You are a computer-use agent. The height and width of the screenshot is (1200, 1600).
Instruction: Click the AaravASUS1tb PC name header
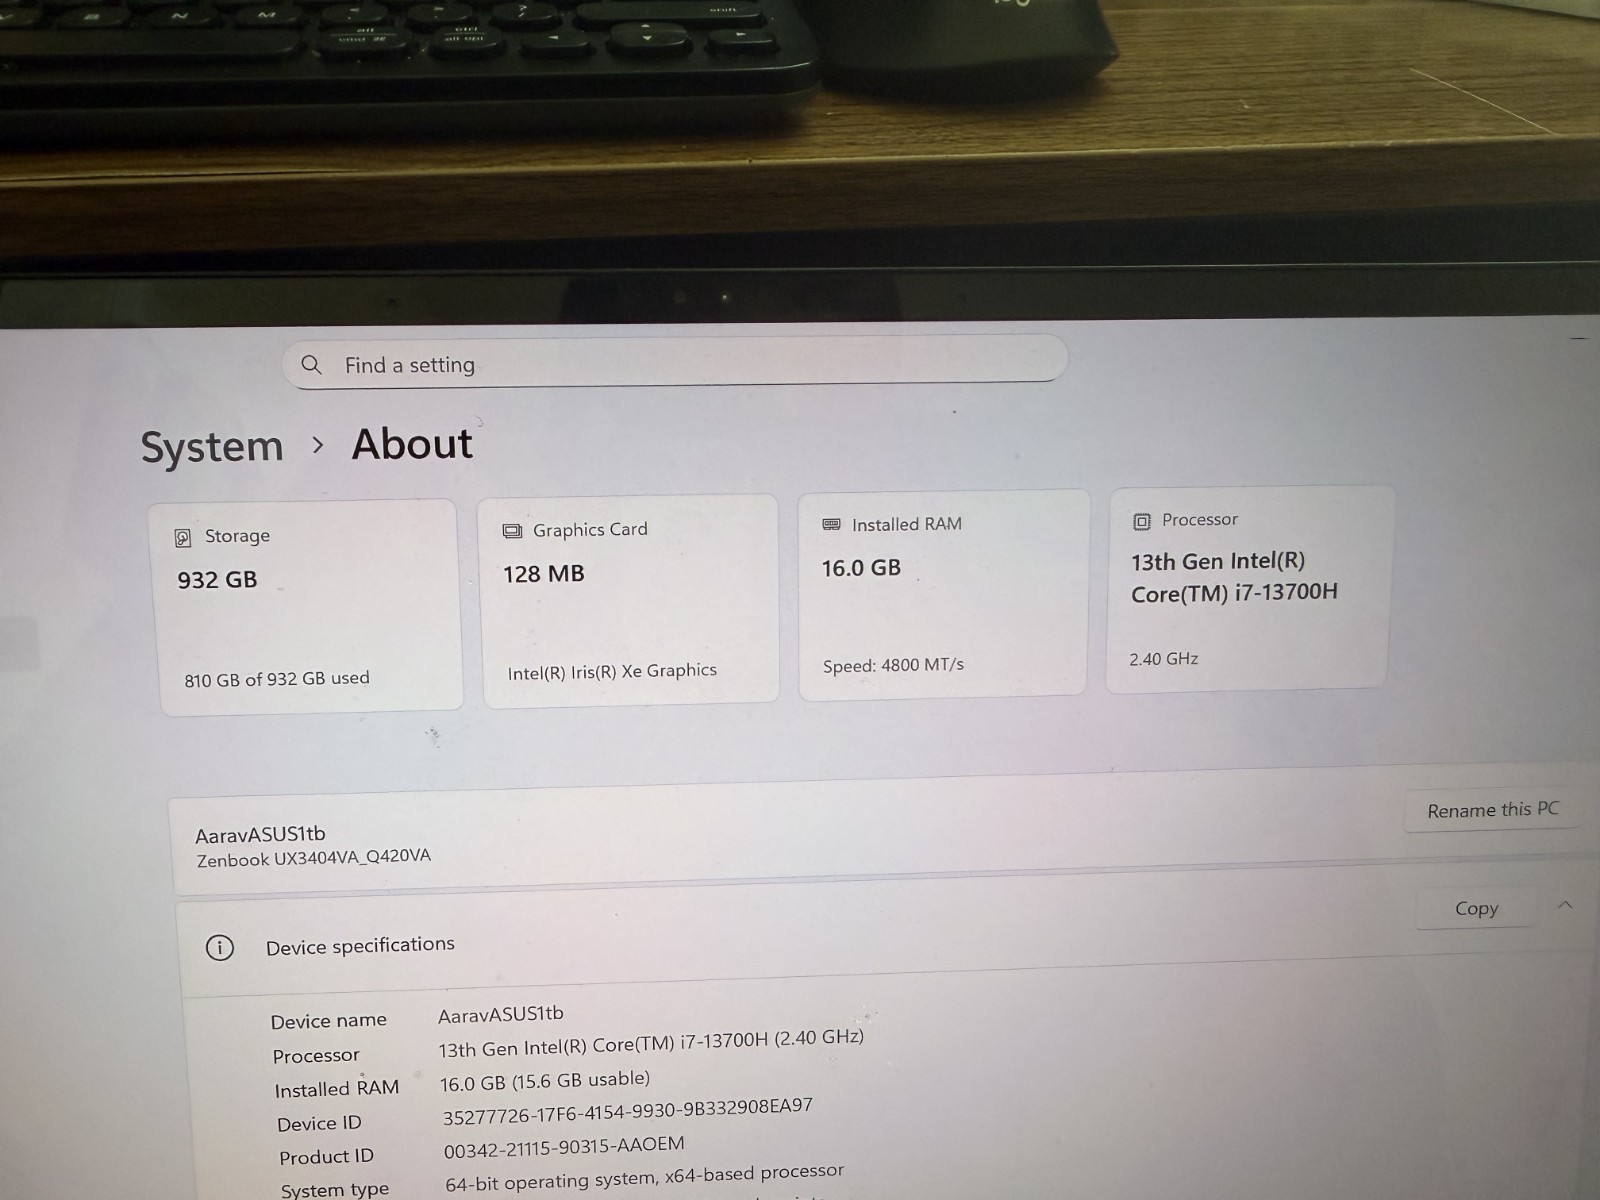pyautogui.click(x=260, y=834)
